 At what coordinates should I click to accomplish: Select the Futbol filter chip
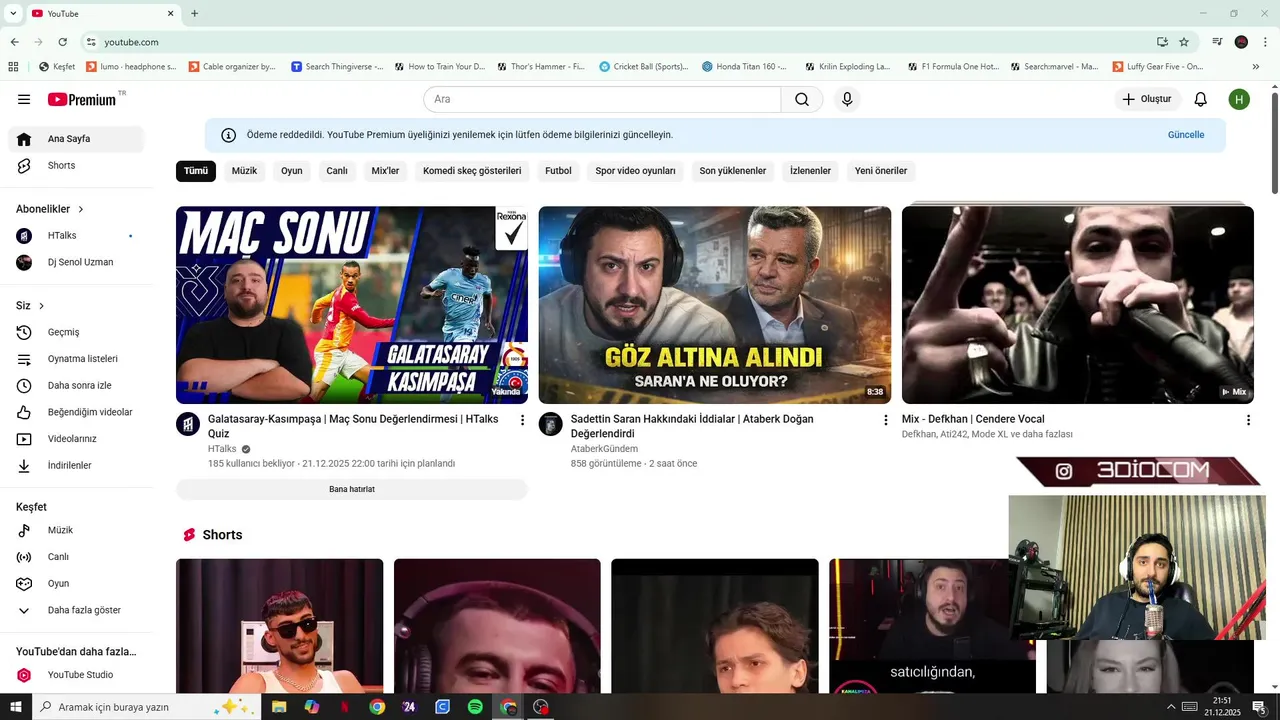(558, 171)
